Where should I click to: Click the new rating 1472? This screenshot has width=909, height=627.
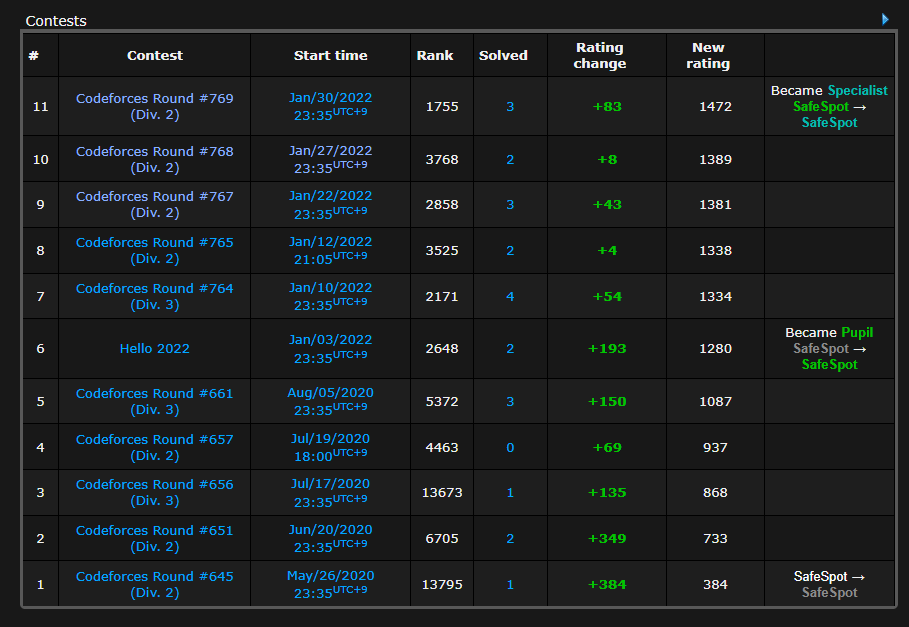(x=715, y=107)
